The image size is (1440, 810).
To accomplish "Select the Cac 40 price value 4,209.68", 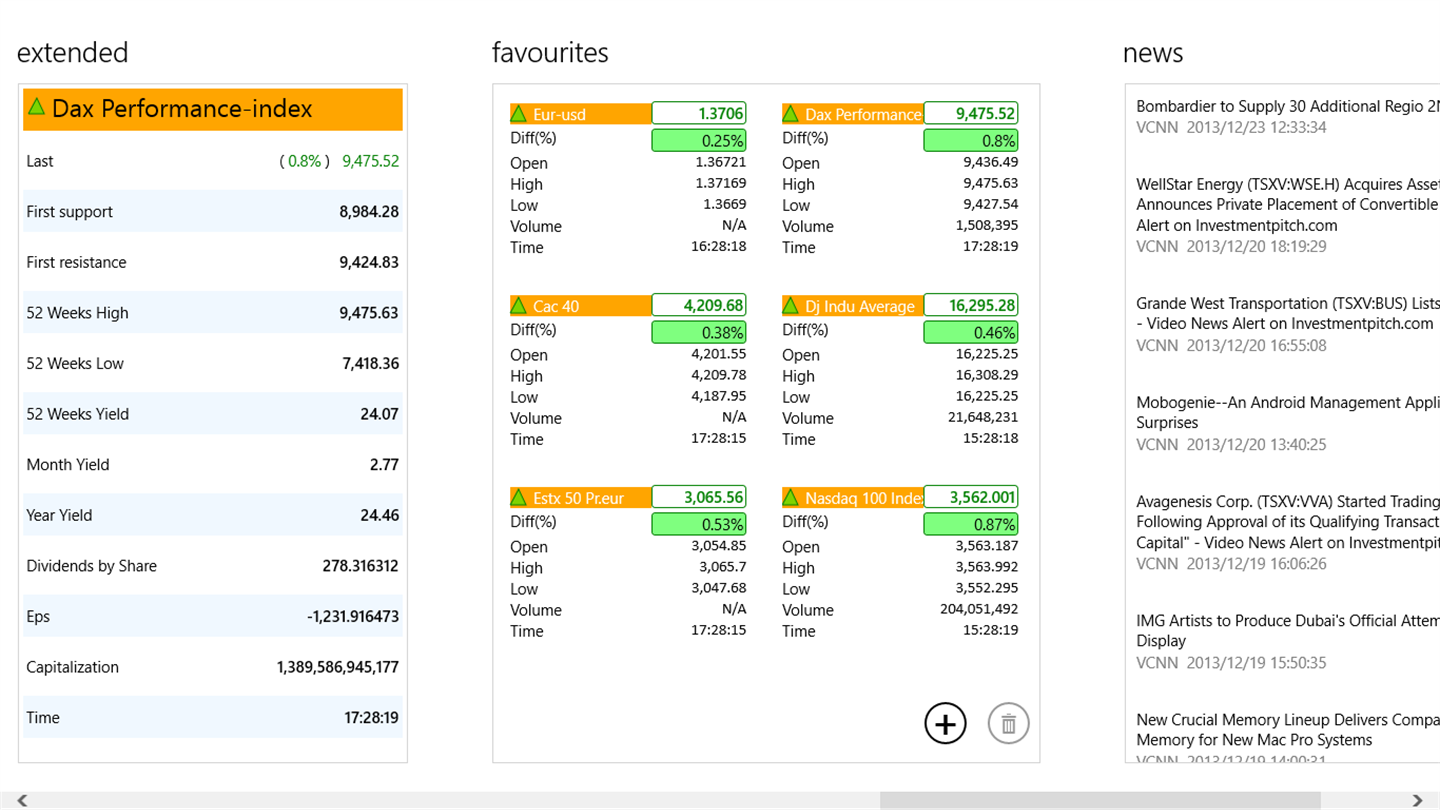I will (x=698, y=305).
